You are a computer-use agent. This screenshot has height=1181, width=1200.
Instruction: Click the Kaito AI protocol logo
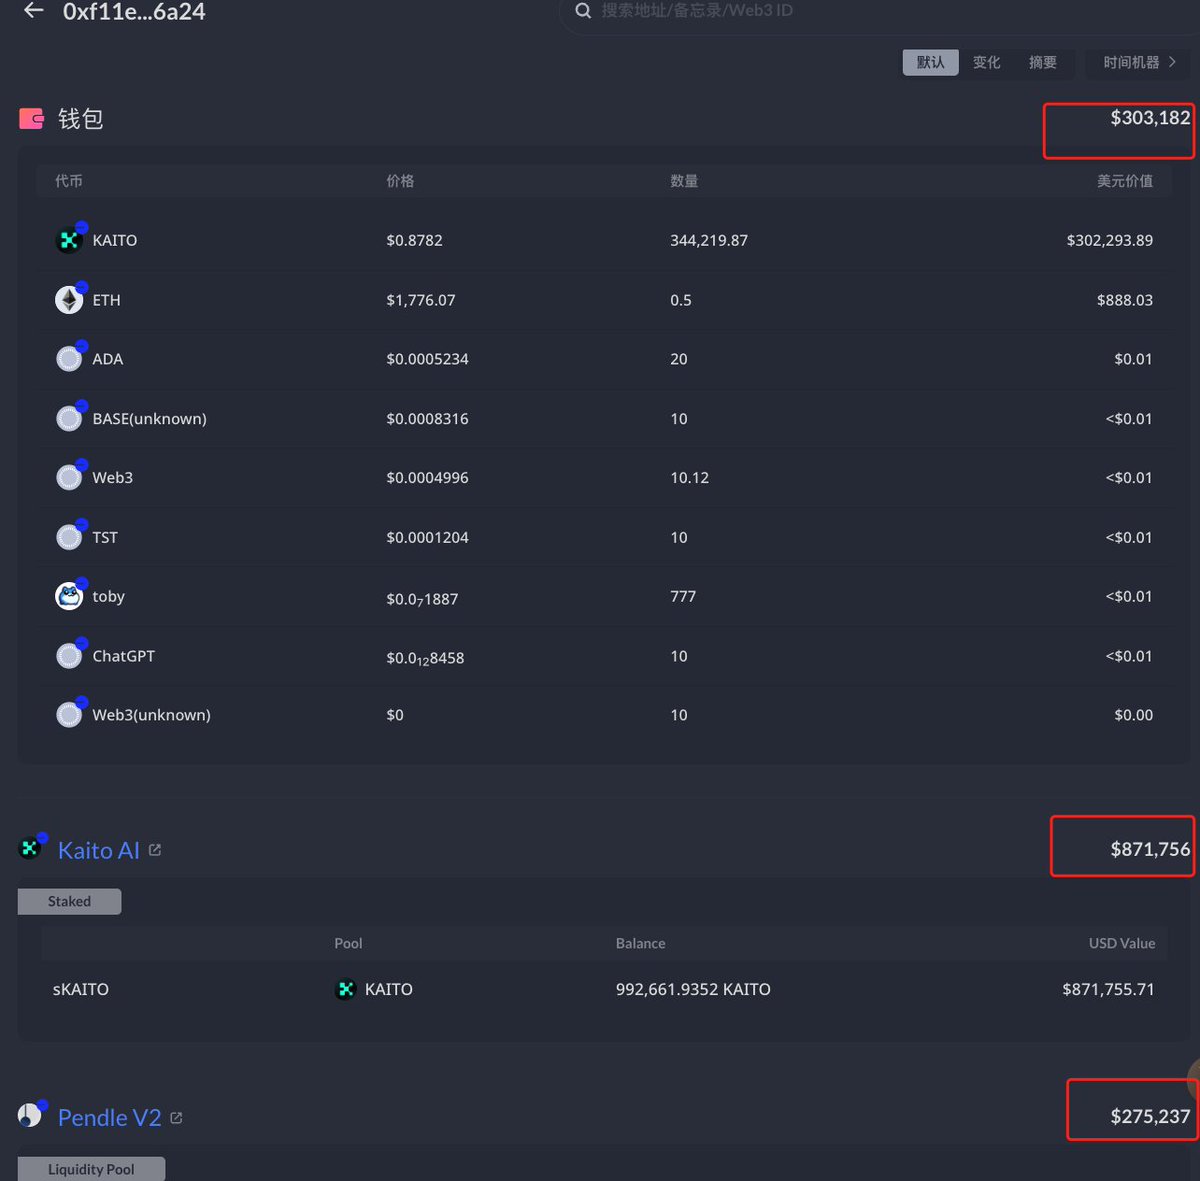pyautogui.click(x=31, y=848)
